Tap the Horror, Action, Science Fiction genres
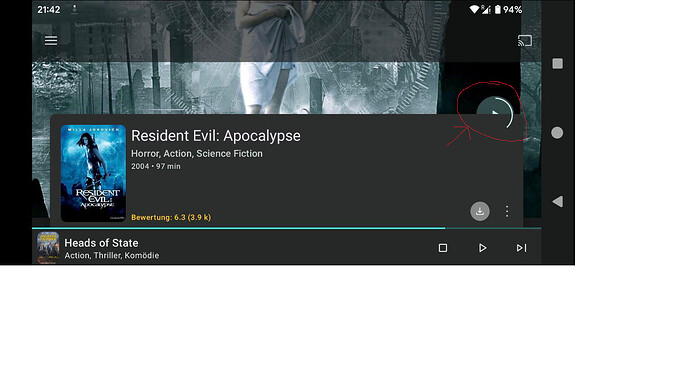 pyautogui.click(x=197, y=154)
